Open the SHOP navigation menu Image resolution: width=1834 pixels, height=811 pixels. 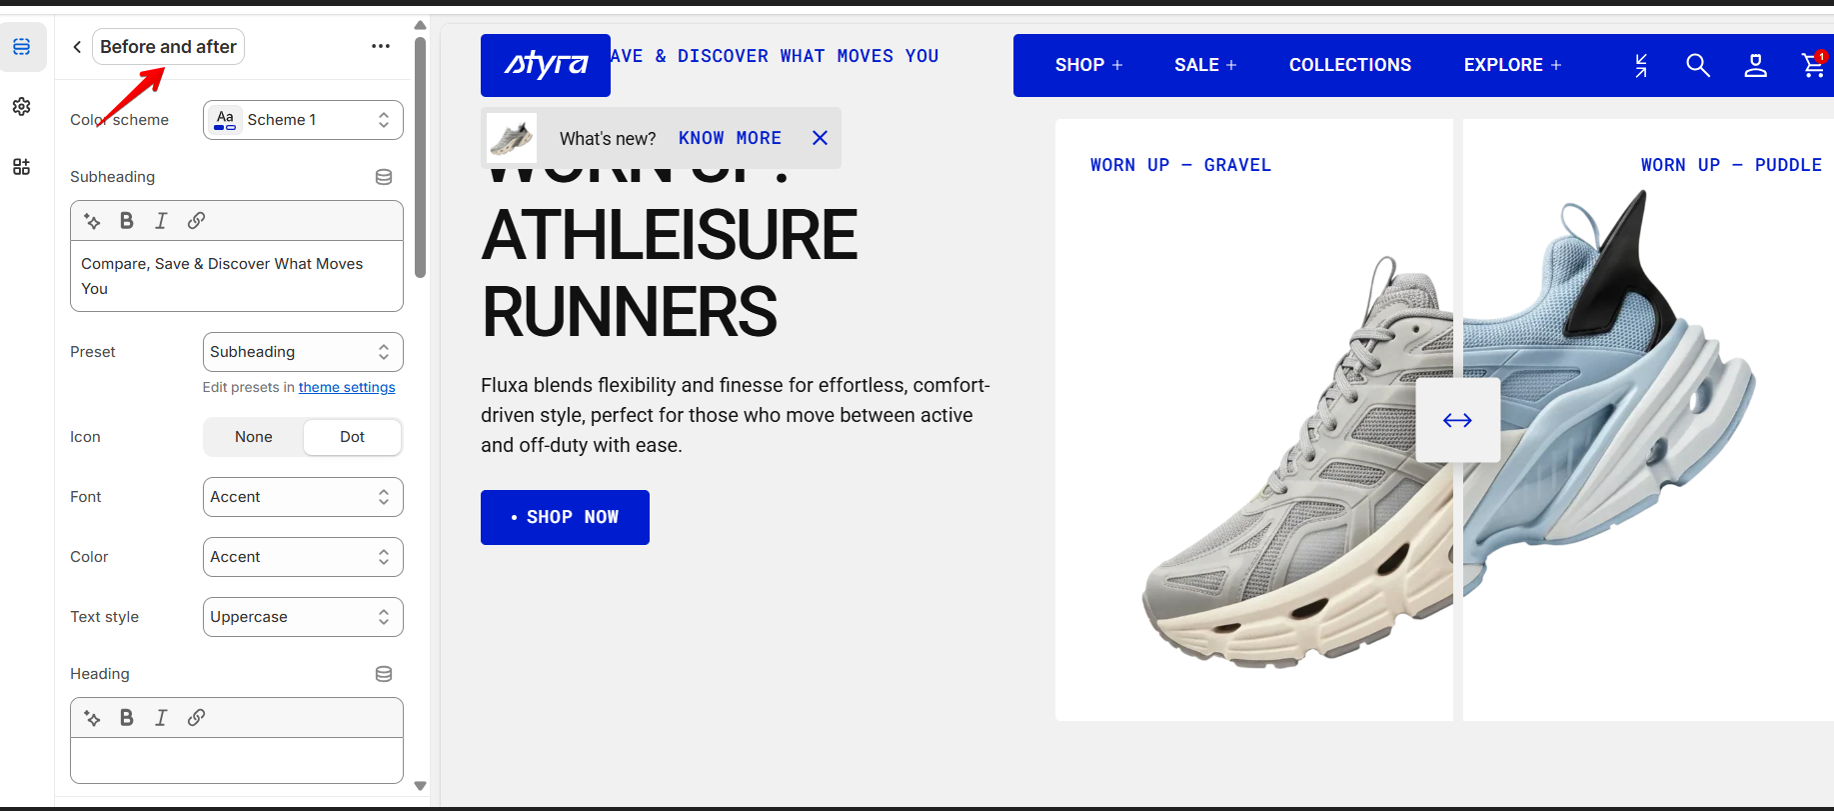(x=1089, y=65)
